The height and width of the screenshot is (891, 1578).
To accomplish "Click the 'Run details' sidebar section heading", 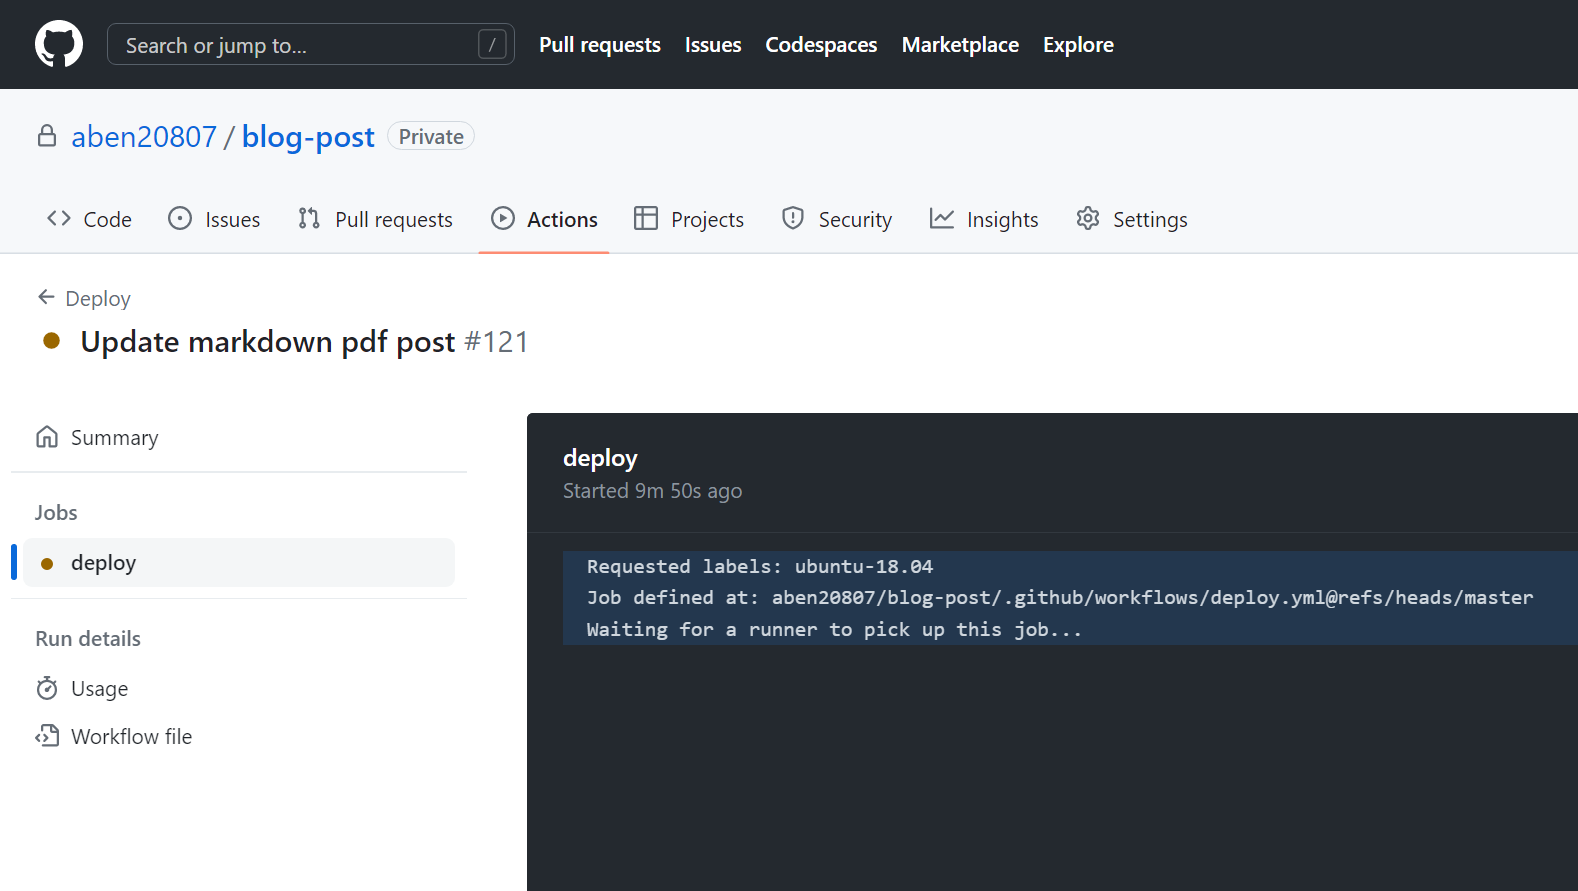I will click(x=88, y=638).
